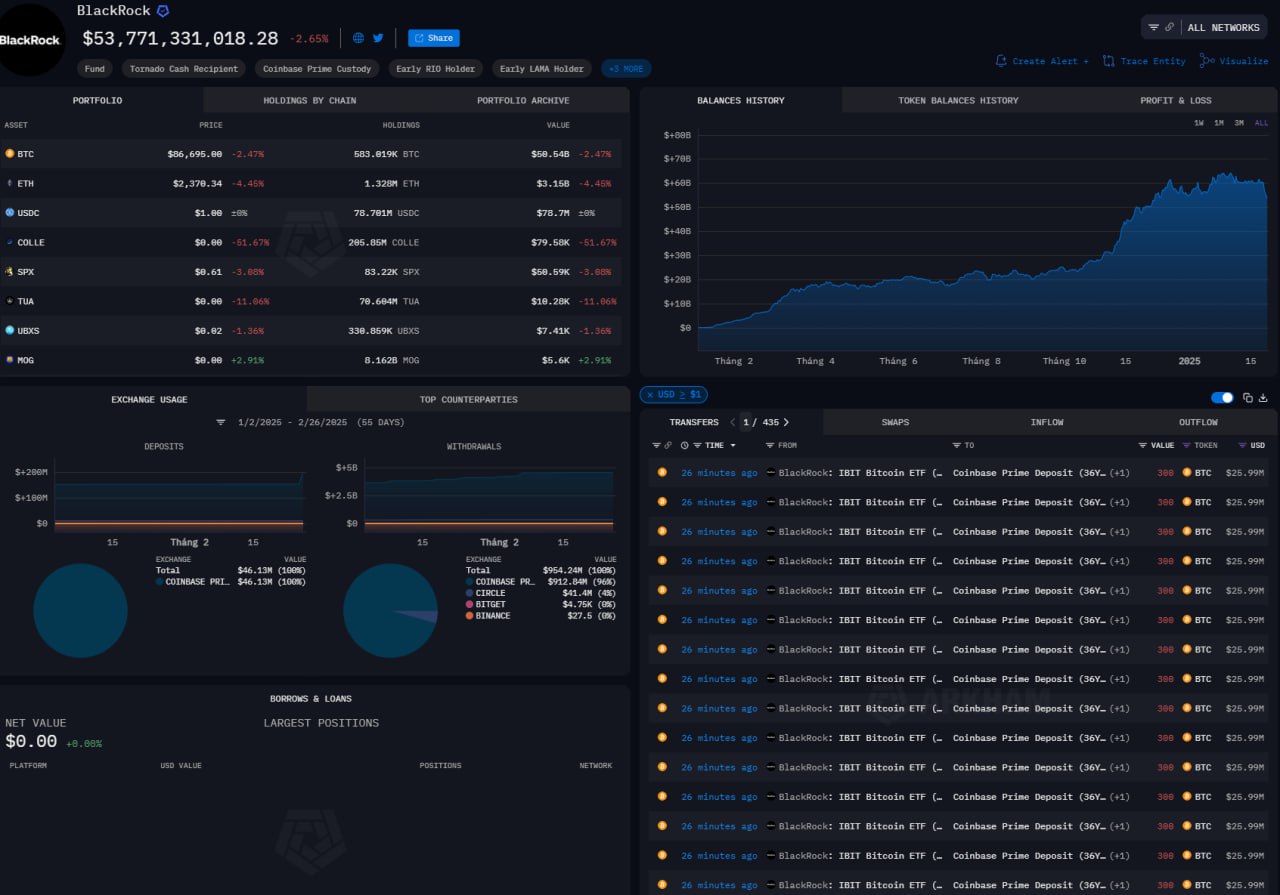This screenshot has width=1280, height=895.
Task: Click the USDC icon in portfolio
Action: pos(10,212)
